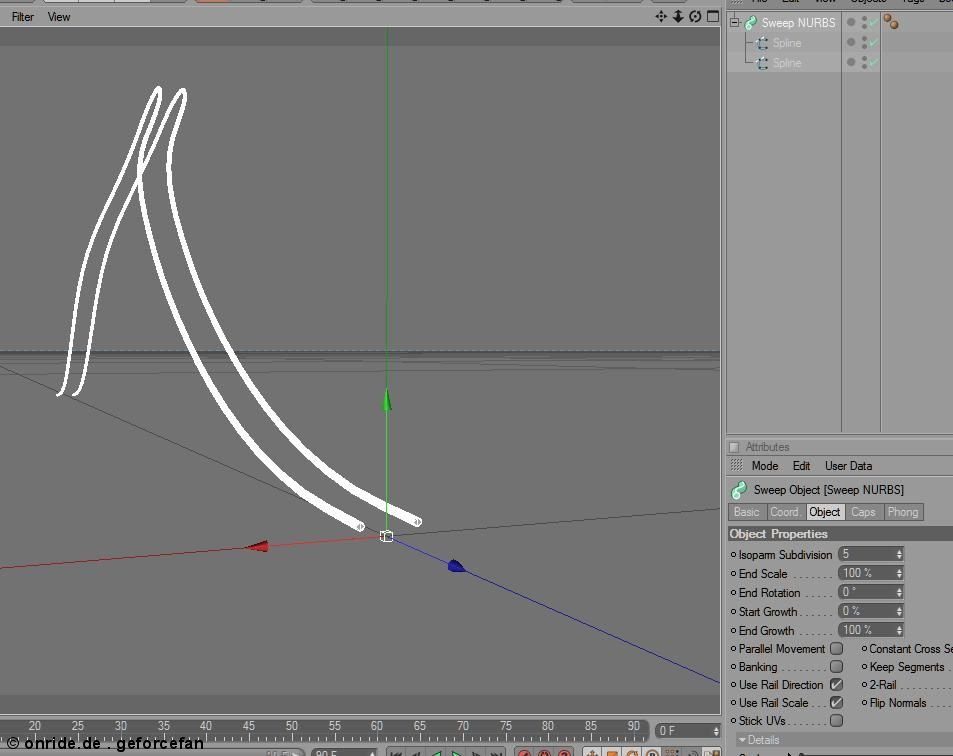Uncheck Use Rail Direction
The height and width of the screenshot is (756, 953).
click(836, 684)
